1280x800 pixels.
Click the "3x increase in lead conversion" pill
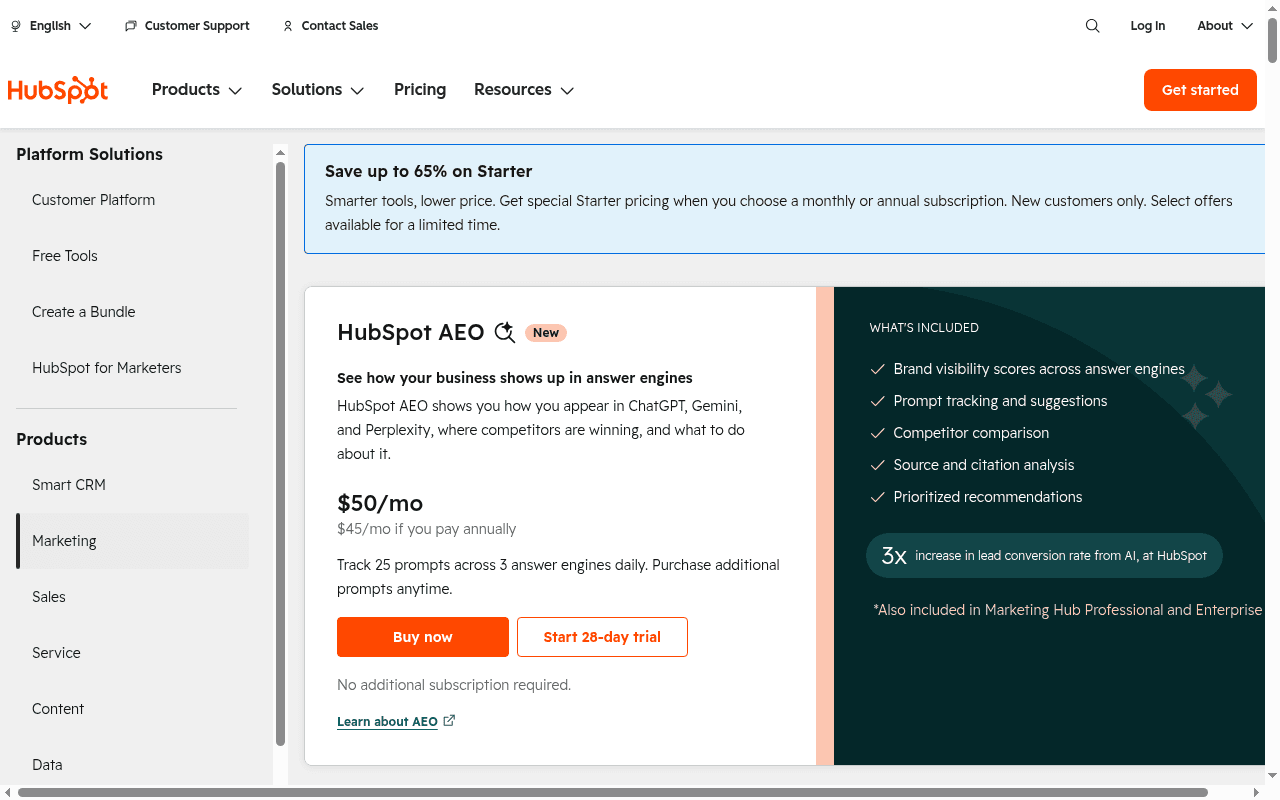point(1044,555)
